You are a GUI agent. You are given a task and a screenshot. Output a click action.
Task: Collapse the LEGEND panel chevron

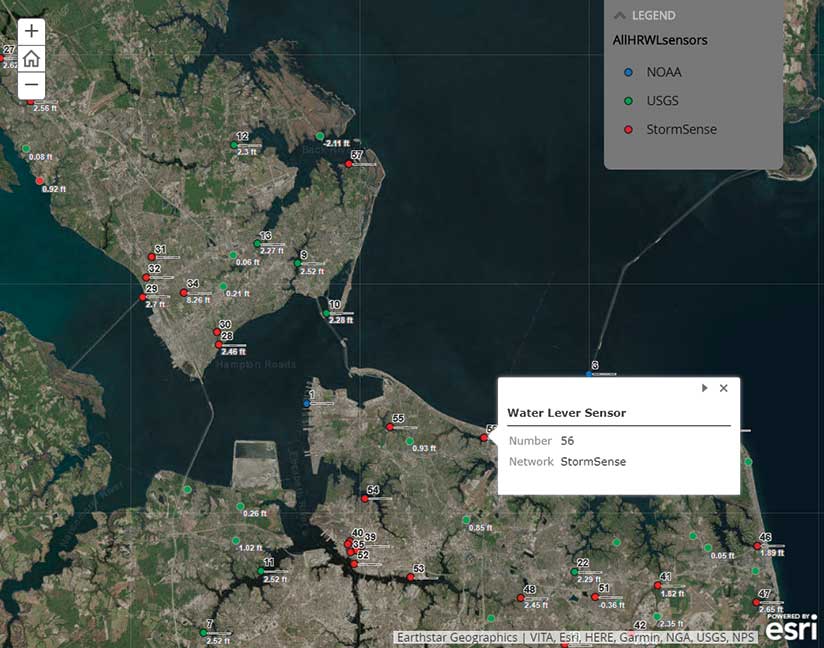tap(620, 16)
